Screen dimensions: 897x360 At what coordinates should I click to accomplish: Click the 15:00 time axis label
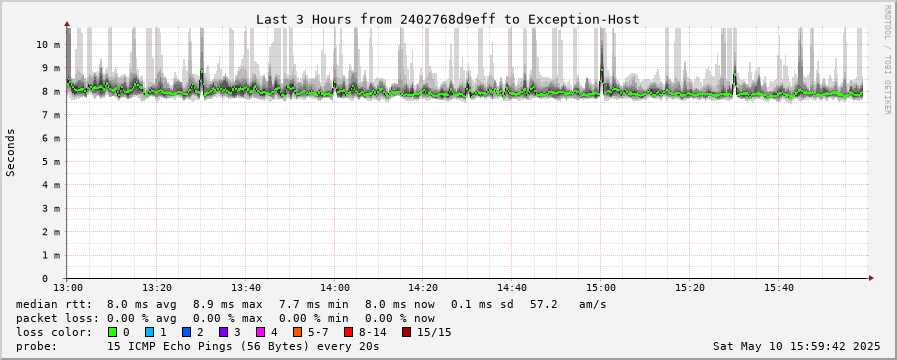(601, 288)
